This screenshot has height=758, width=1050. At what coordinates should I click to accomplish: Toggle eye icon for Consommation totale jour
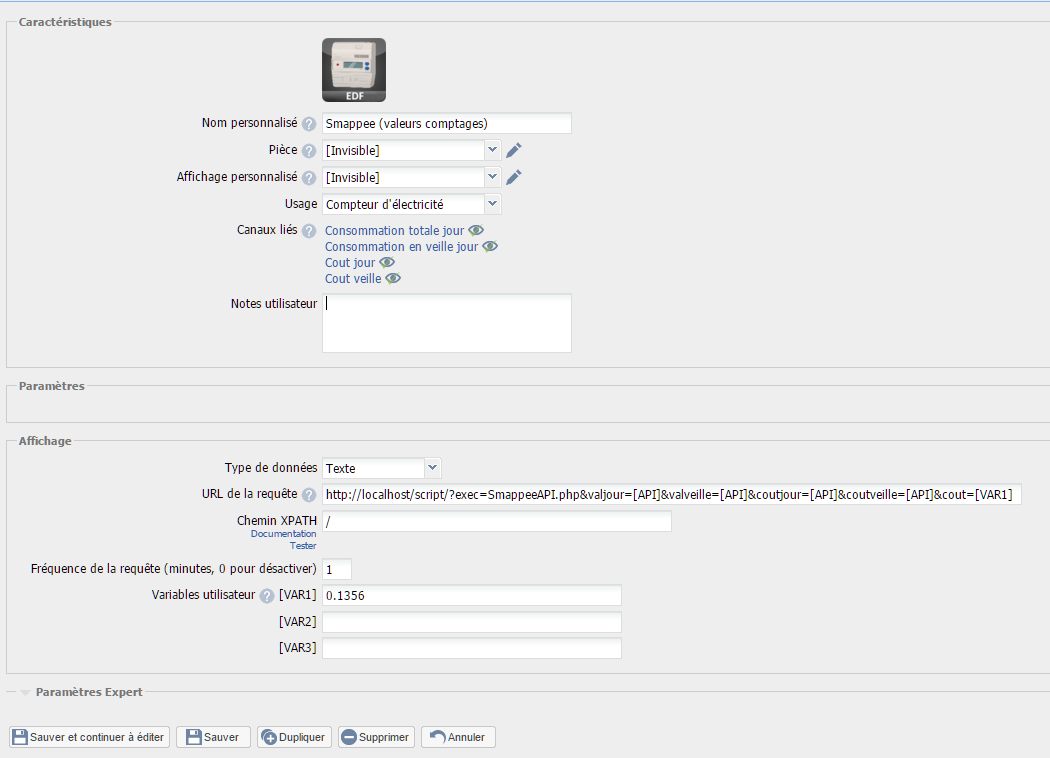pyautogui.click(x=476, y=231)
